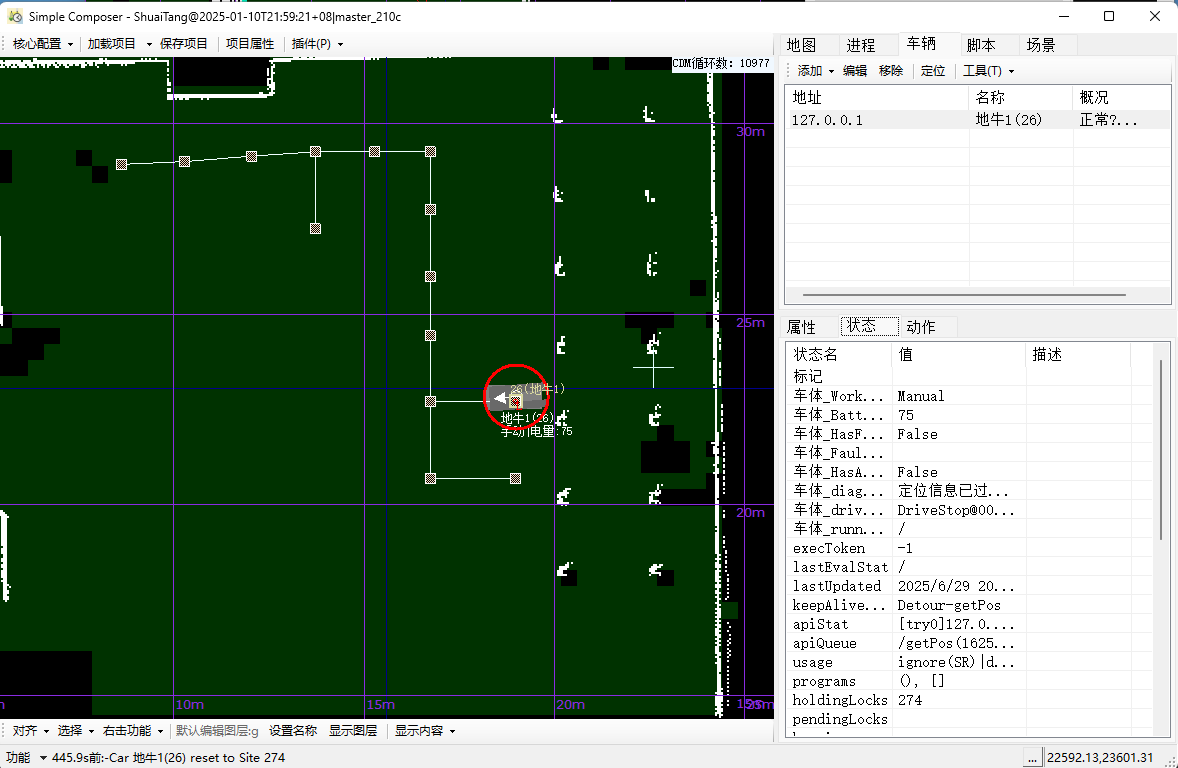The height and width of the screenshot is (768, 1178).
Task: Click the 保存项目 button
Action: 184,44
